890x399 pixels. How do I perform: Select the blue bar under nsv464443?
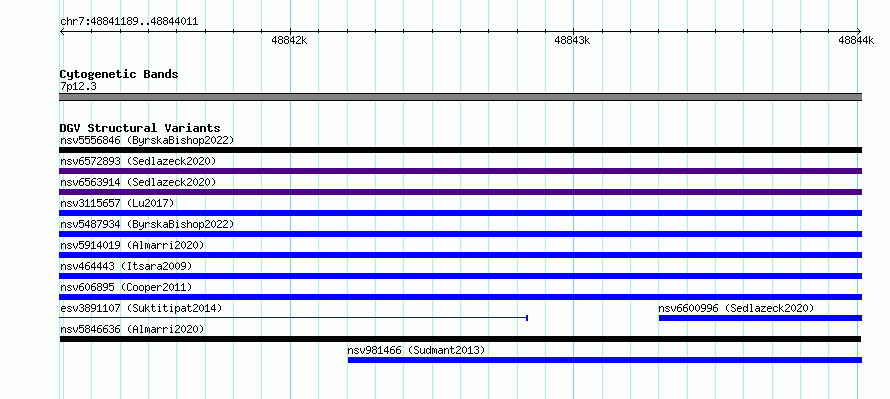[x=460, y=276]
